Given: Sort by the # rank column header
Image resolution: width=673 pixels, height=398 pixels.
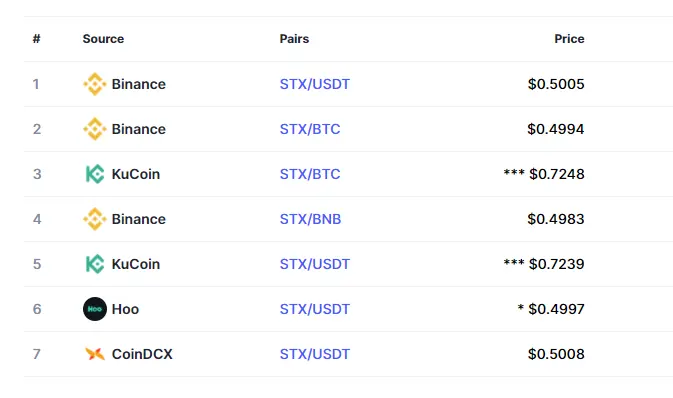Looking at the screenshot, I should pos(36,39).
